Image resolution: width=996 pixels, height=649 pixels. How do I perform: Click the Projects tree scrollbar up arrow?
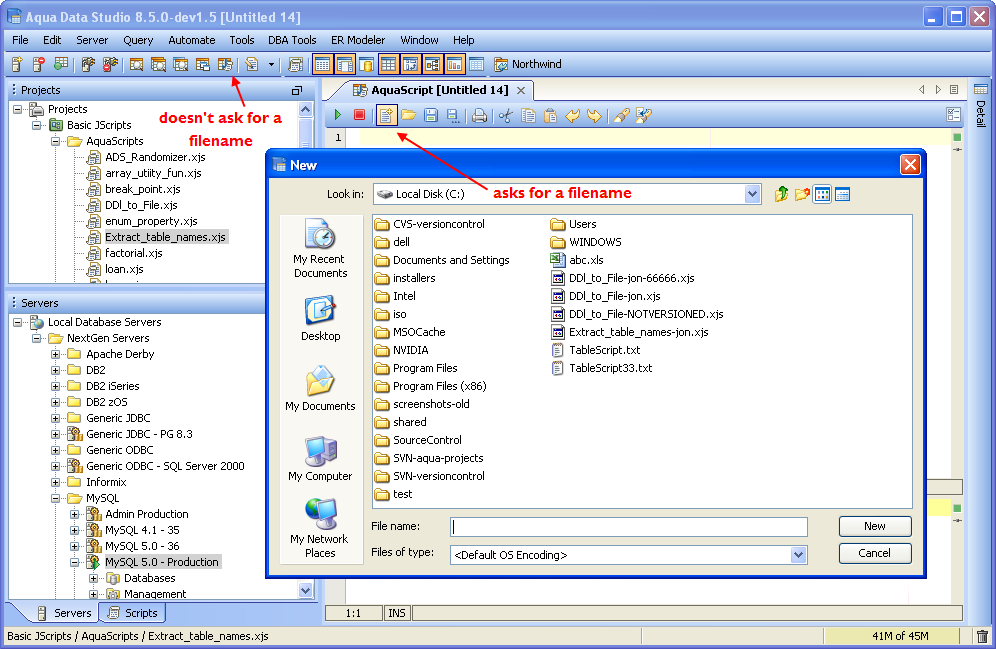[x=306, y=109]
